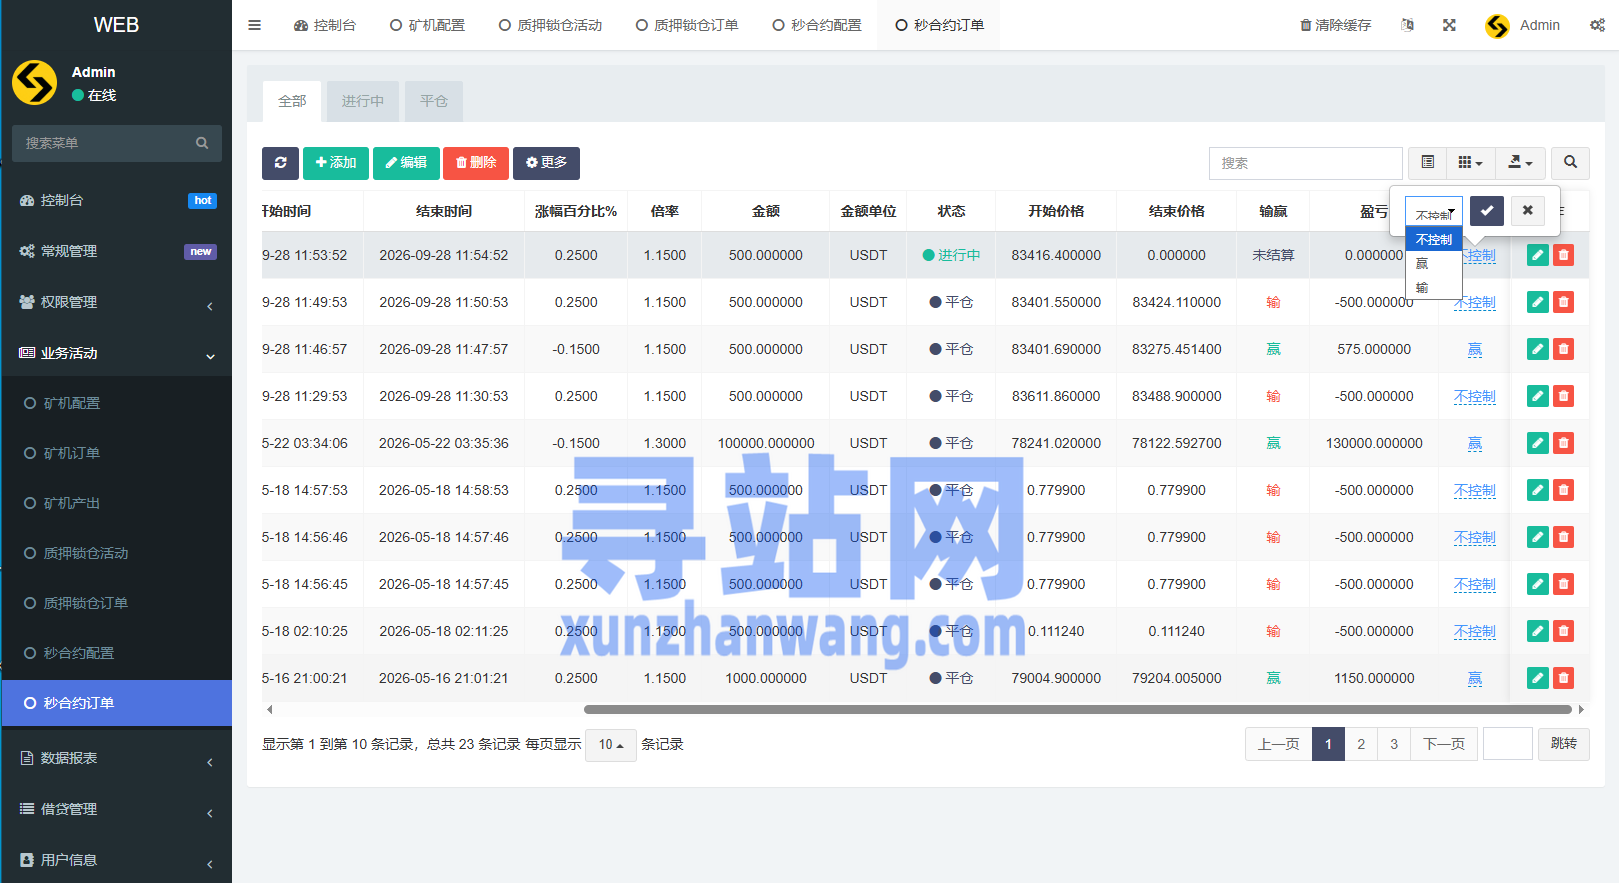Cancel inline edit with X button
The width and height of the screenshot is (1619, 883).
tap(1527, 210)
